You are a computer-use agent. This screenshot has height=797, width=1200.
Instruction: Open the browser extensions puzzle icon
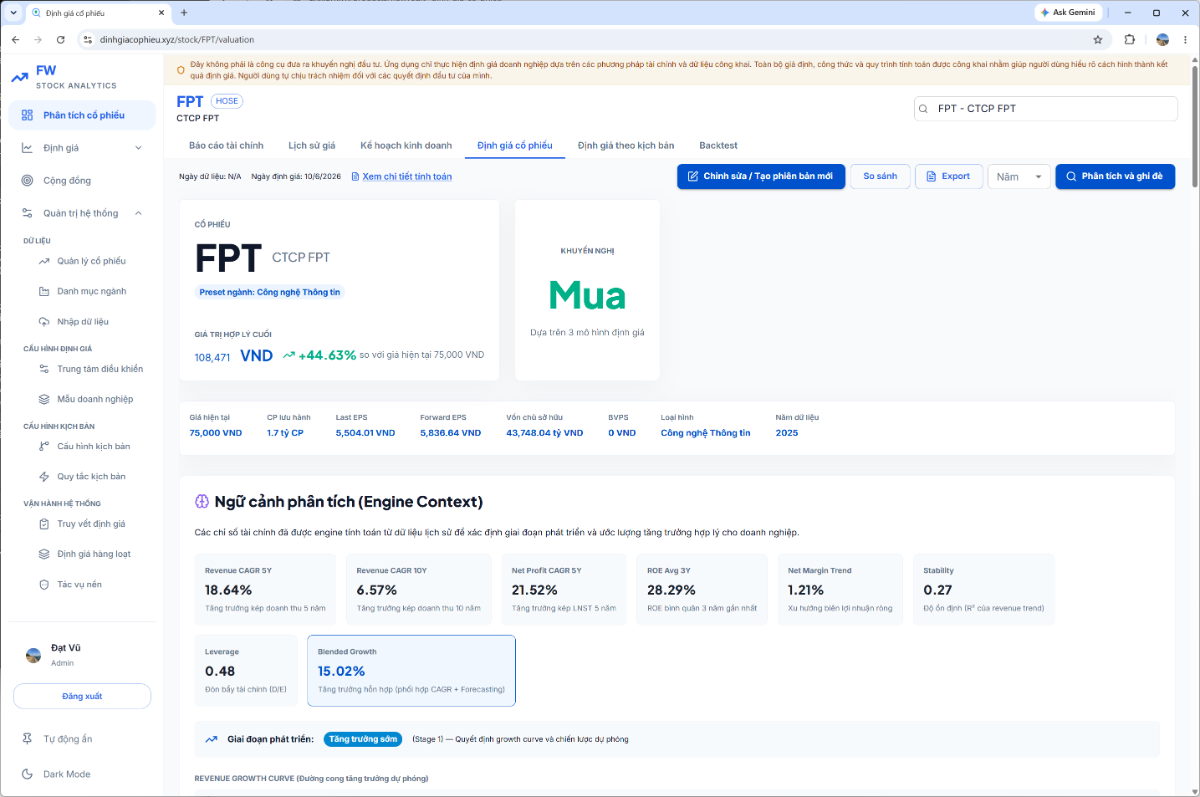[1130, 40]
